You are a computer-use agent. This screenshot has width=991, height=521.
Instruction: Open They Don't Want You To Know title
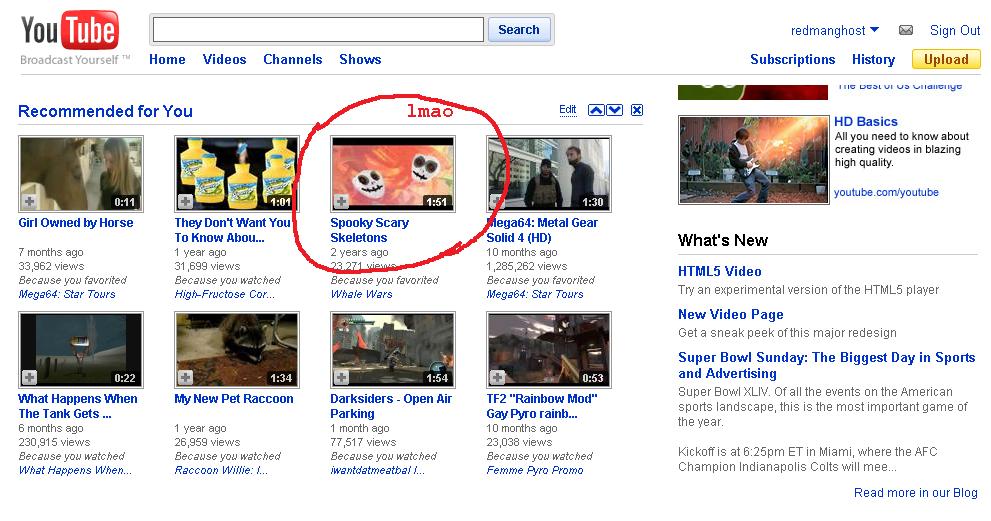coord(232,230)
